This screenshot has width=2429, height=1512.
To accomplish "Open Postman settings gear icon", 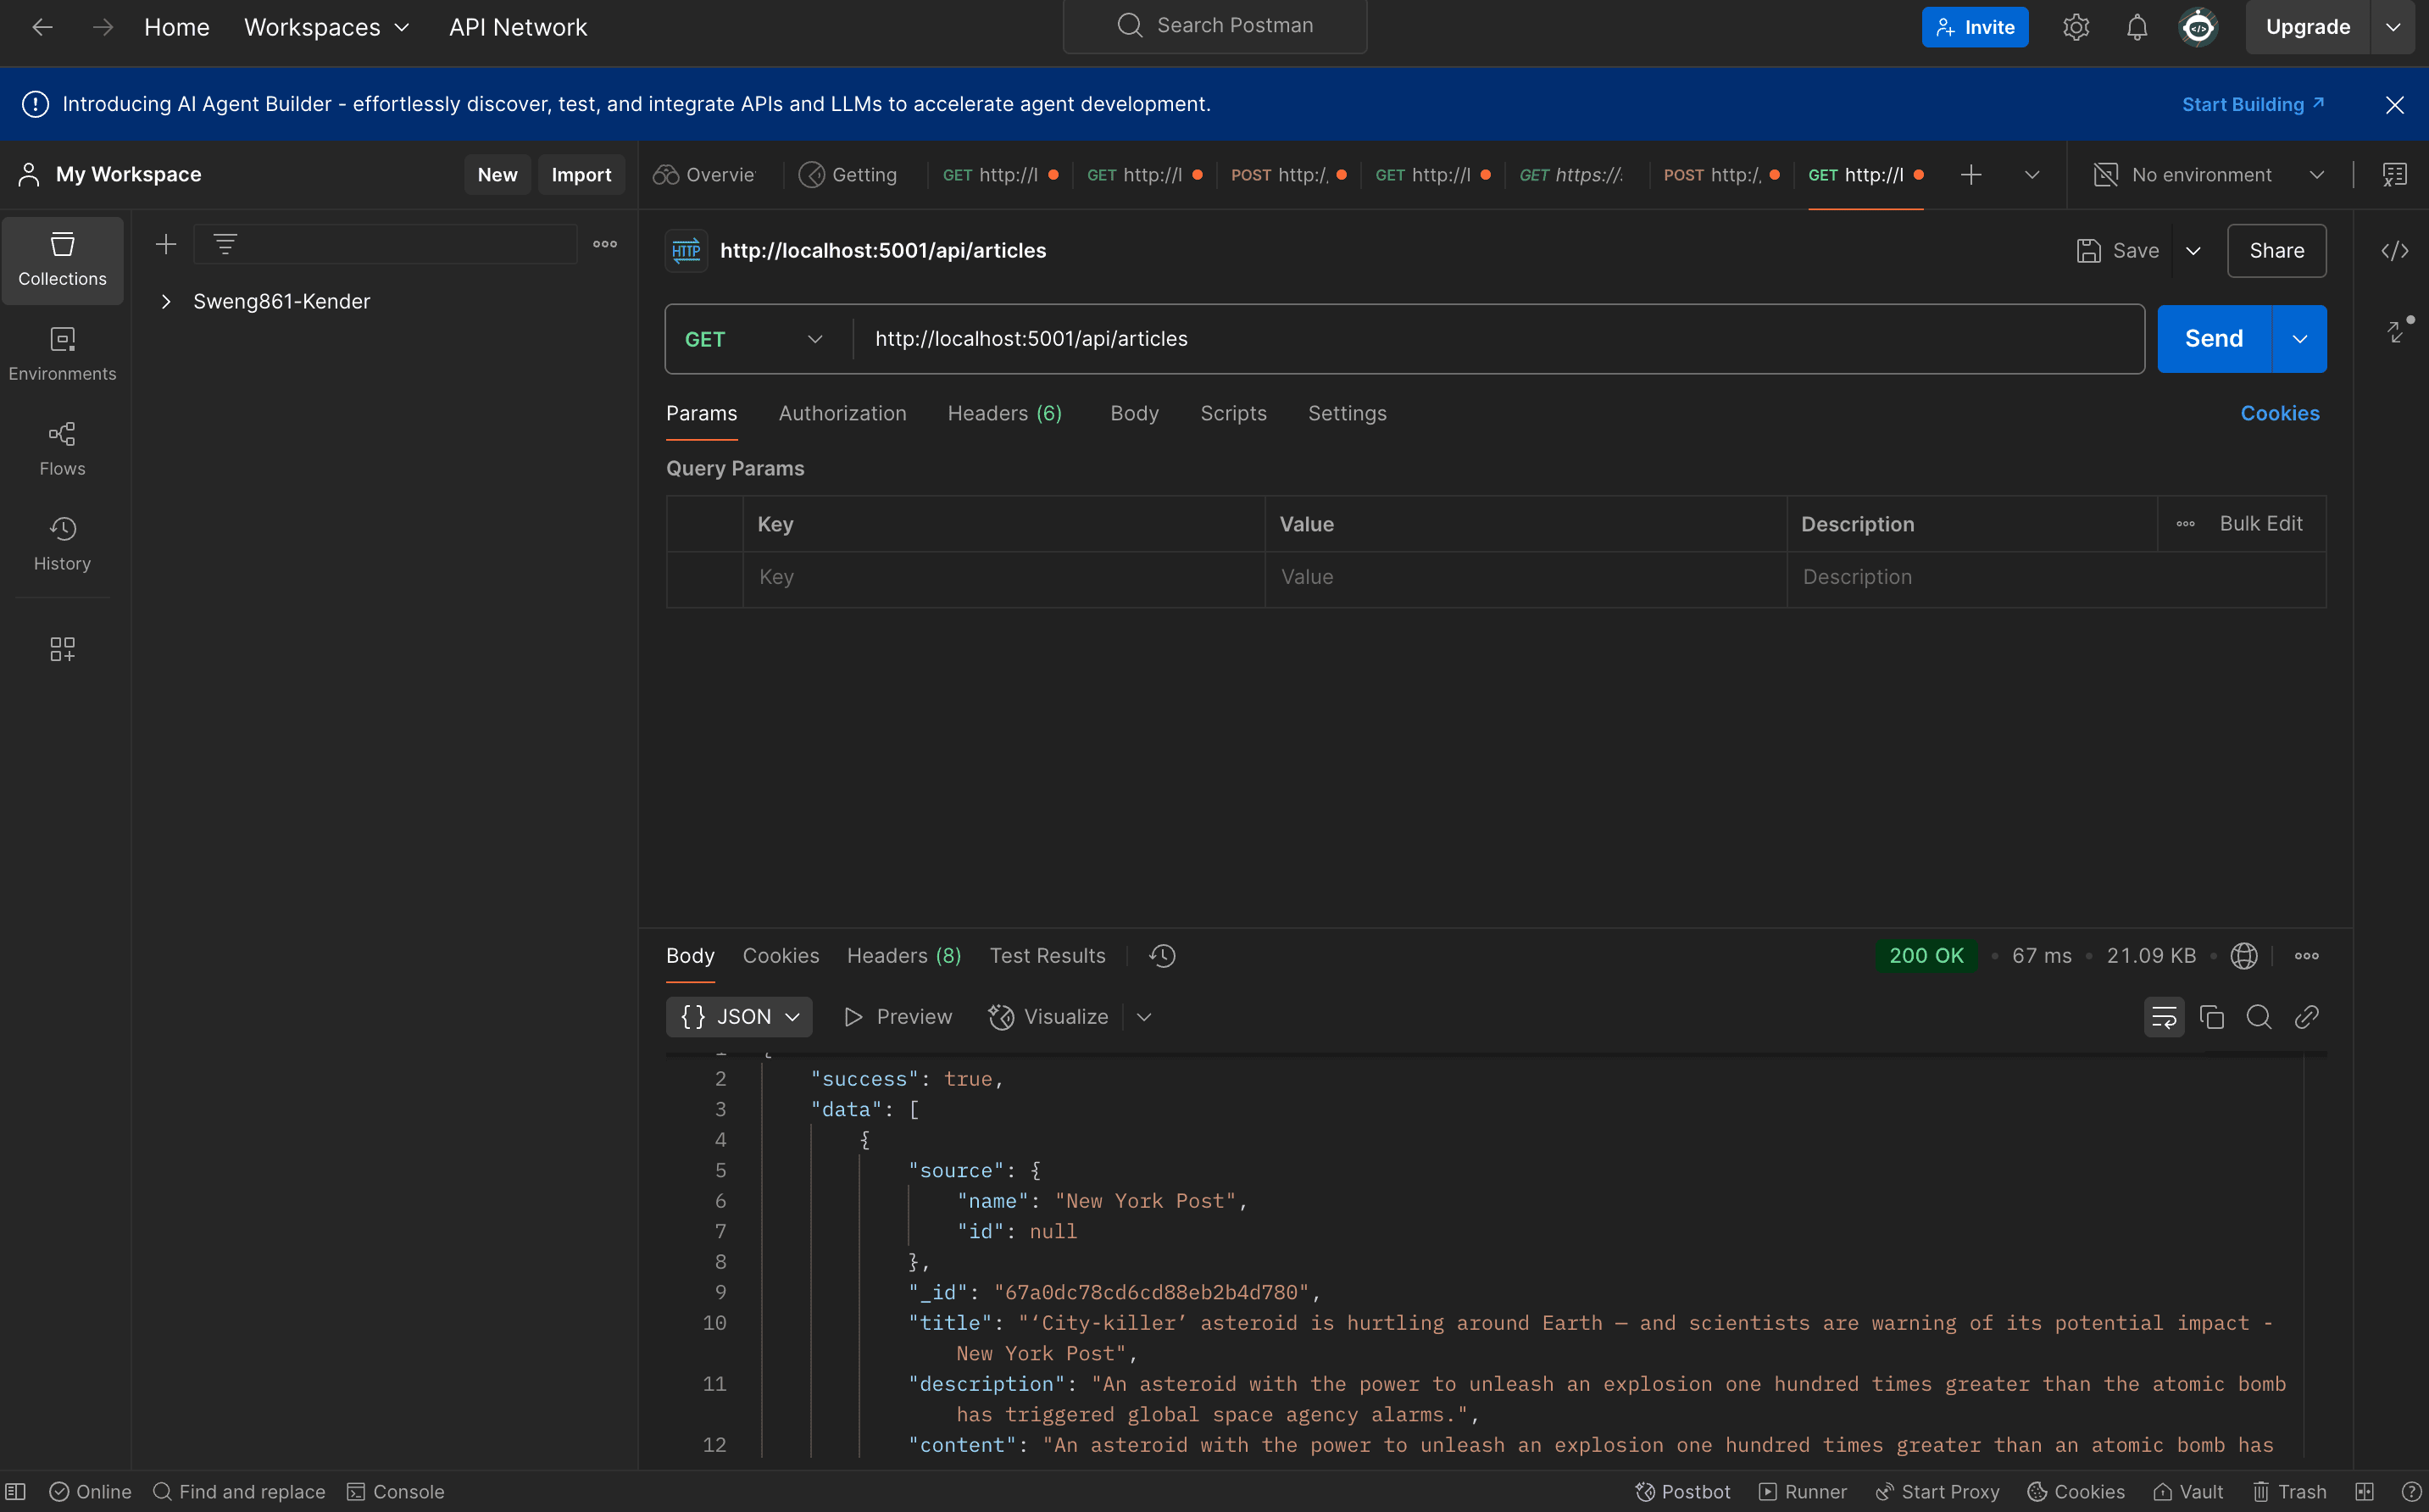I will coord(2076,27).
